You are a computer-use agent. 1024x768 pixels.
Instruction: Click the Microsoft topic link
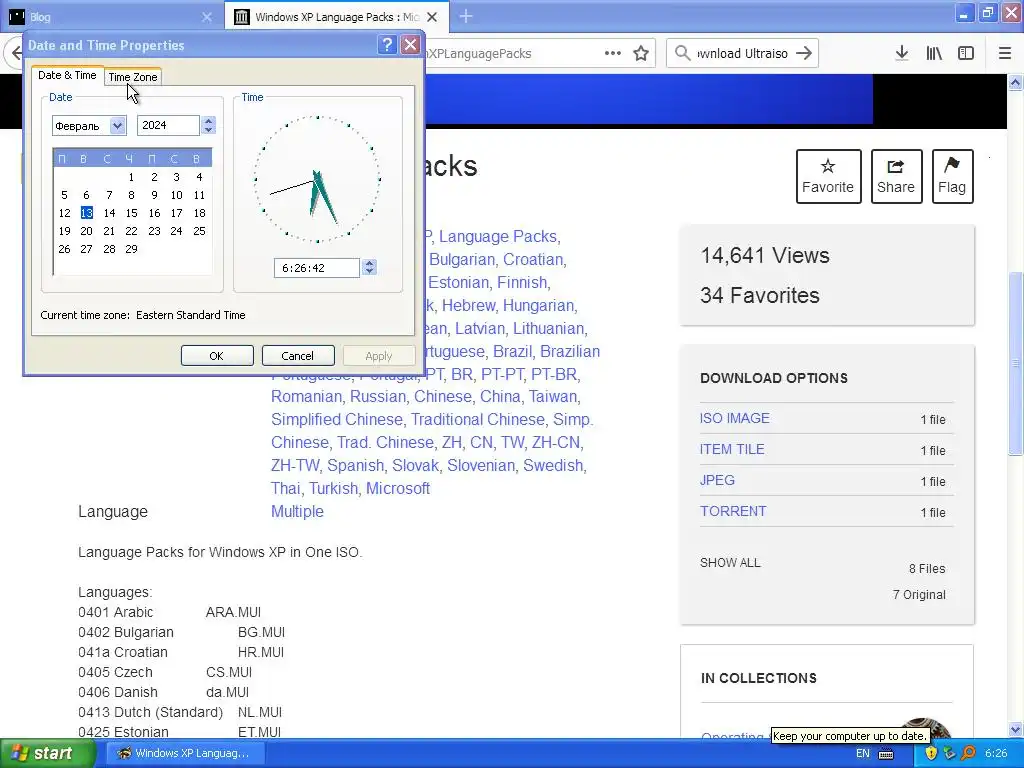pyautogui.click(x=398, y=488)
